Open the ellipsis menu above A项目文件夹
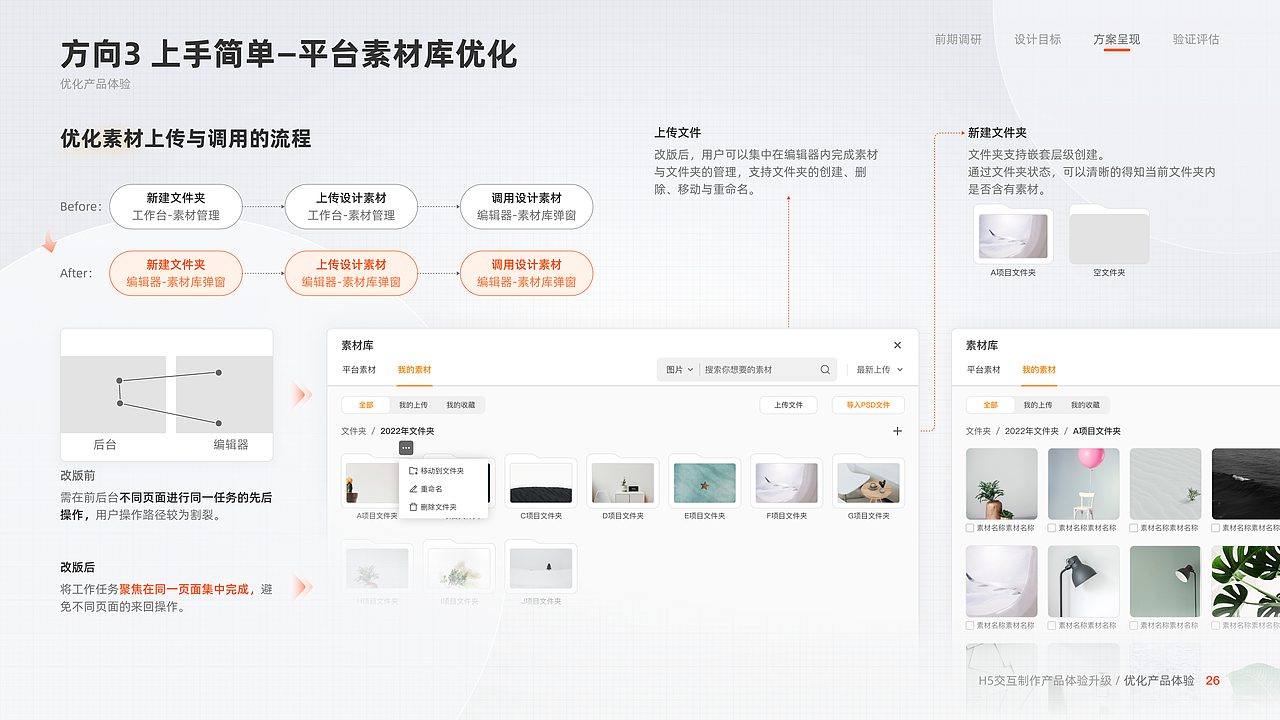 coord(406,448)
